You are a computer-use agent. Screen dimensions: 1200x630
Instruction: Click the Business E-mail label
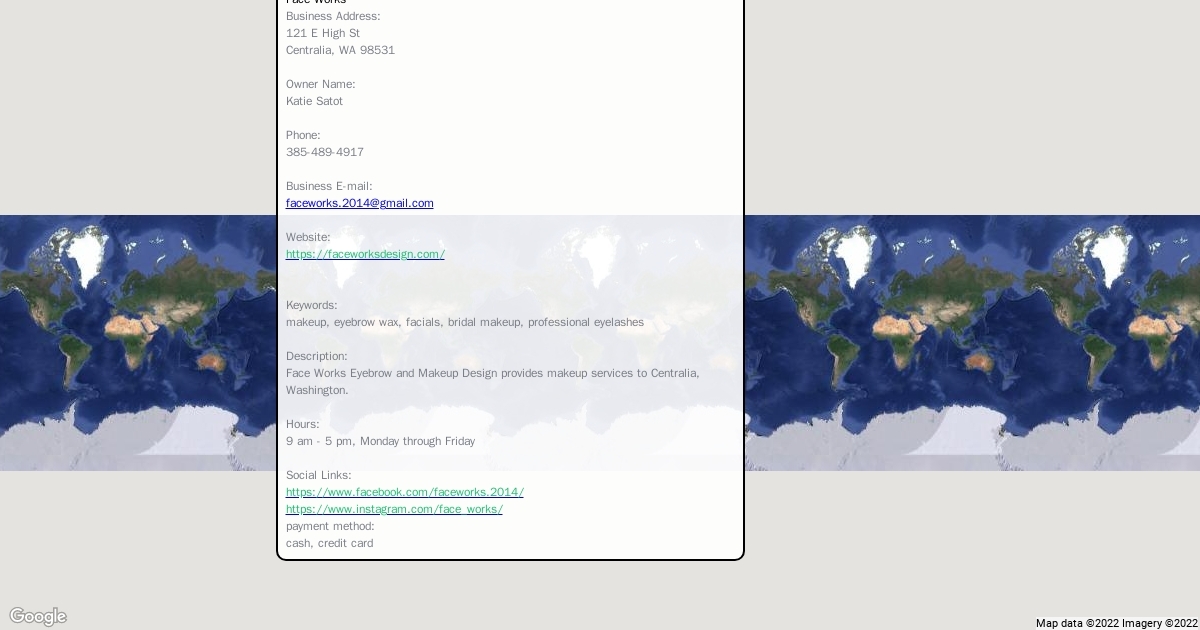click(x=328, y=186)
